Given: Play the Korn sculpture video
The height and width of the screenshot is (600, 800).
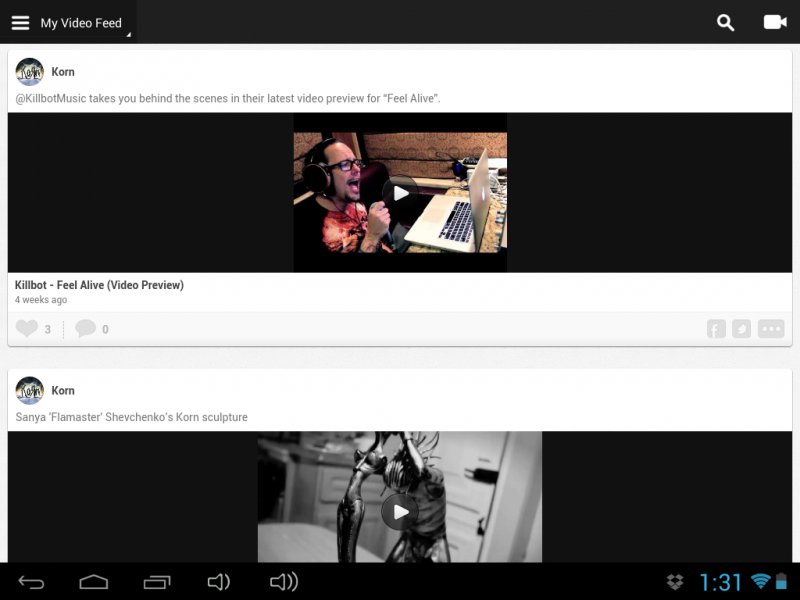Looking at the screenshot, I should pos(401,512).
